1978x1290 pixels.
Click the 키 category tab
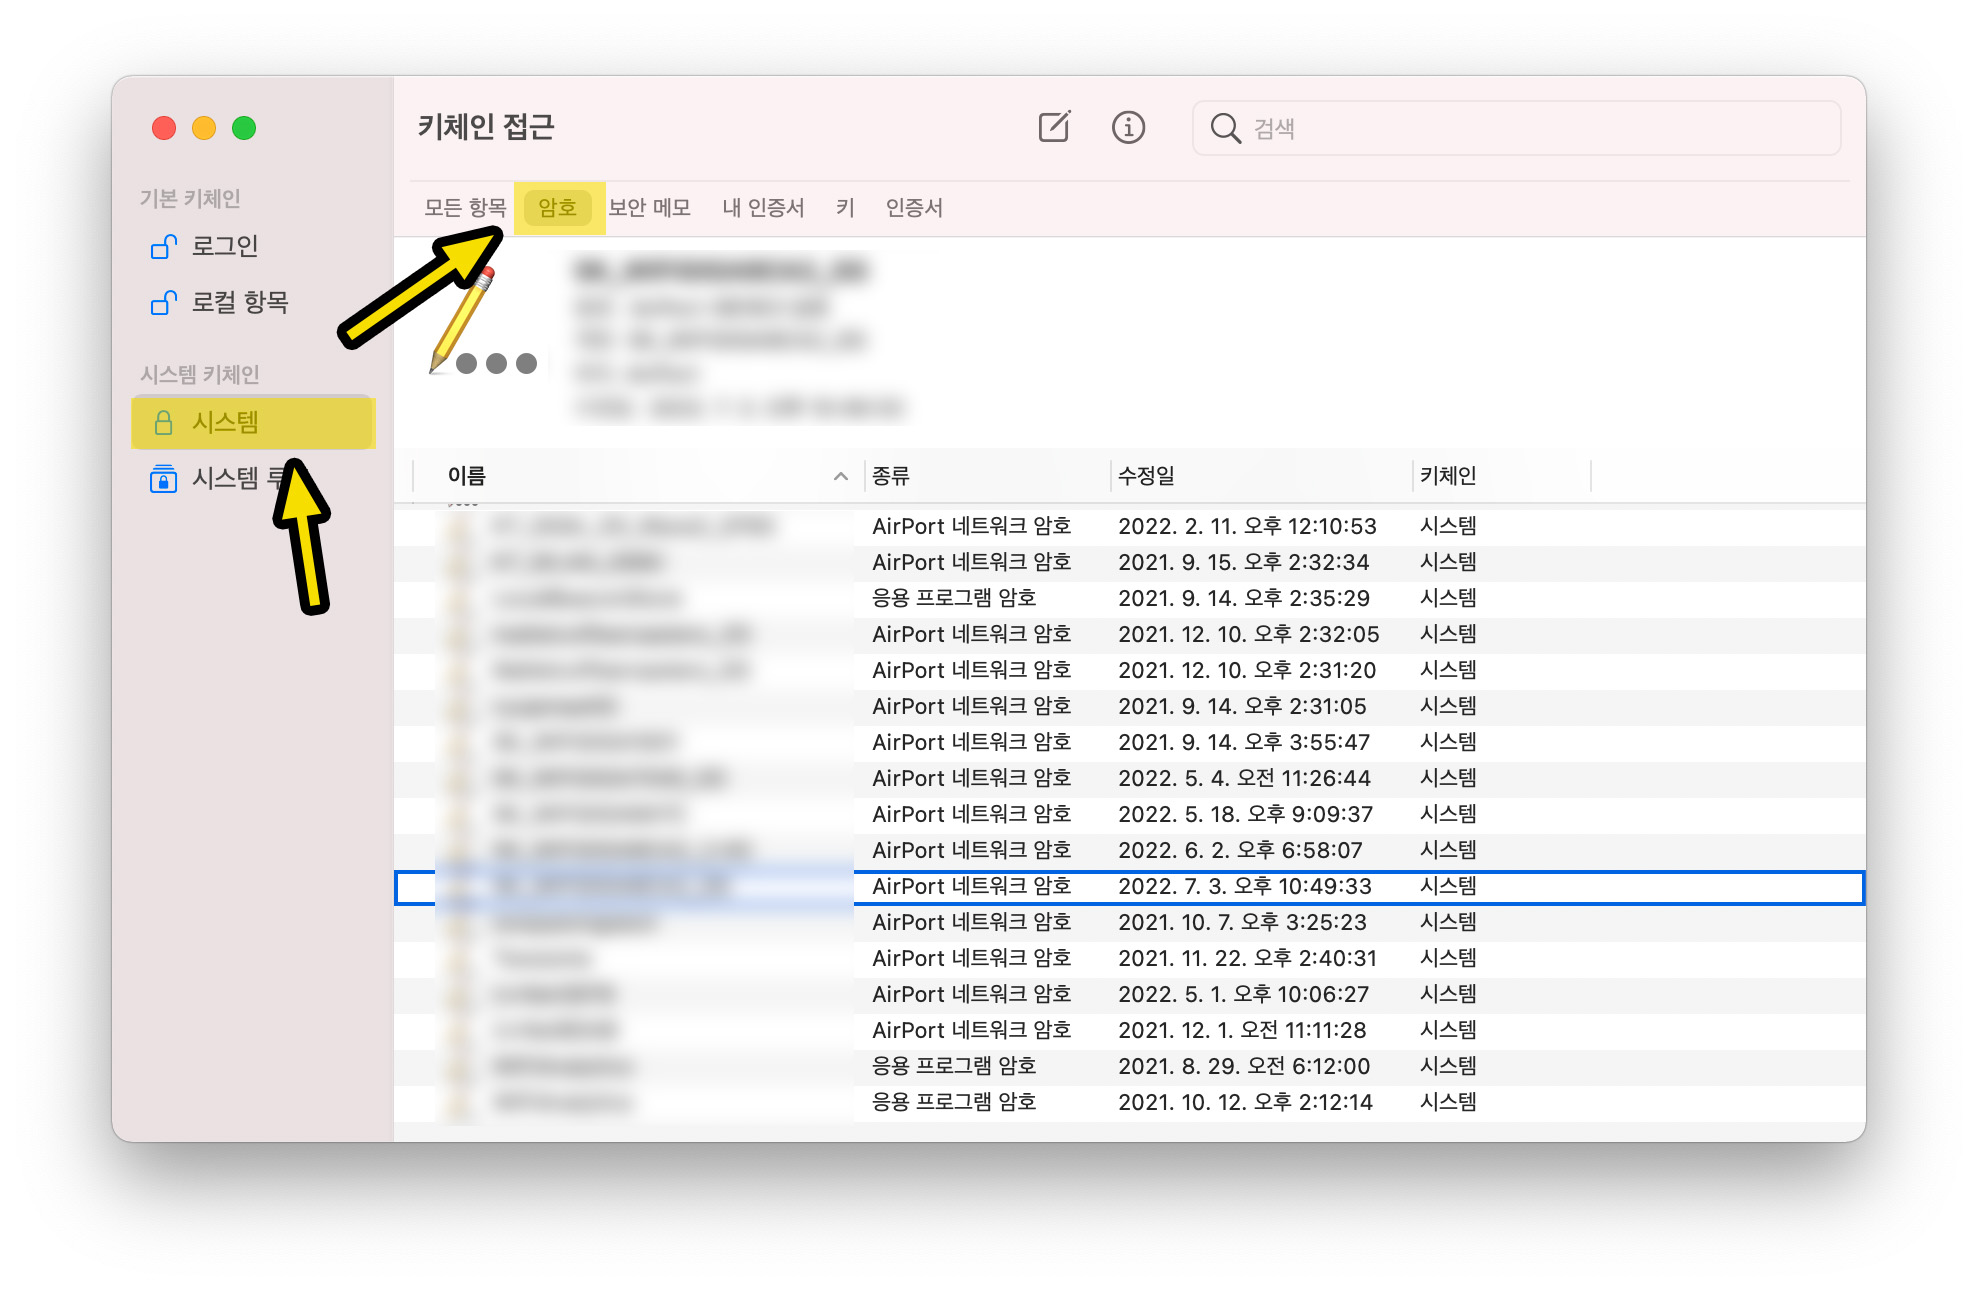[x=845, y=208]
